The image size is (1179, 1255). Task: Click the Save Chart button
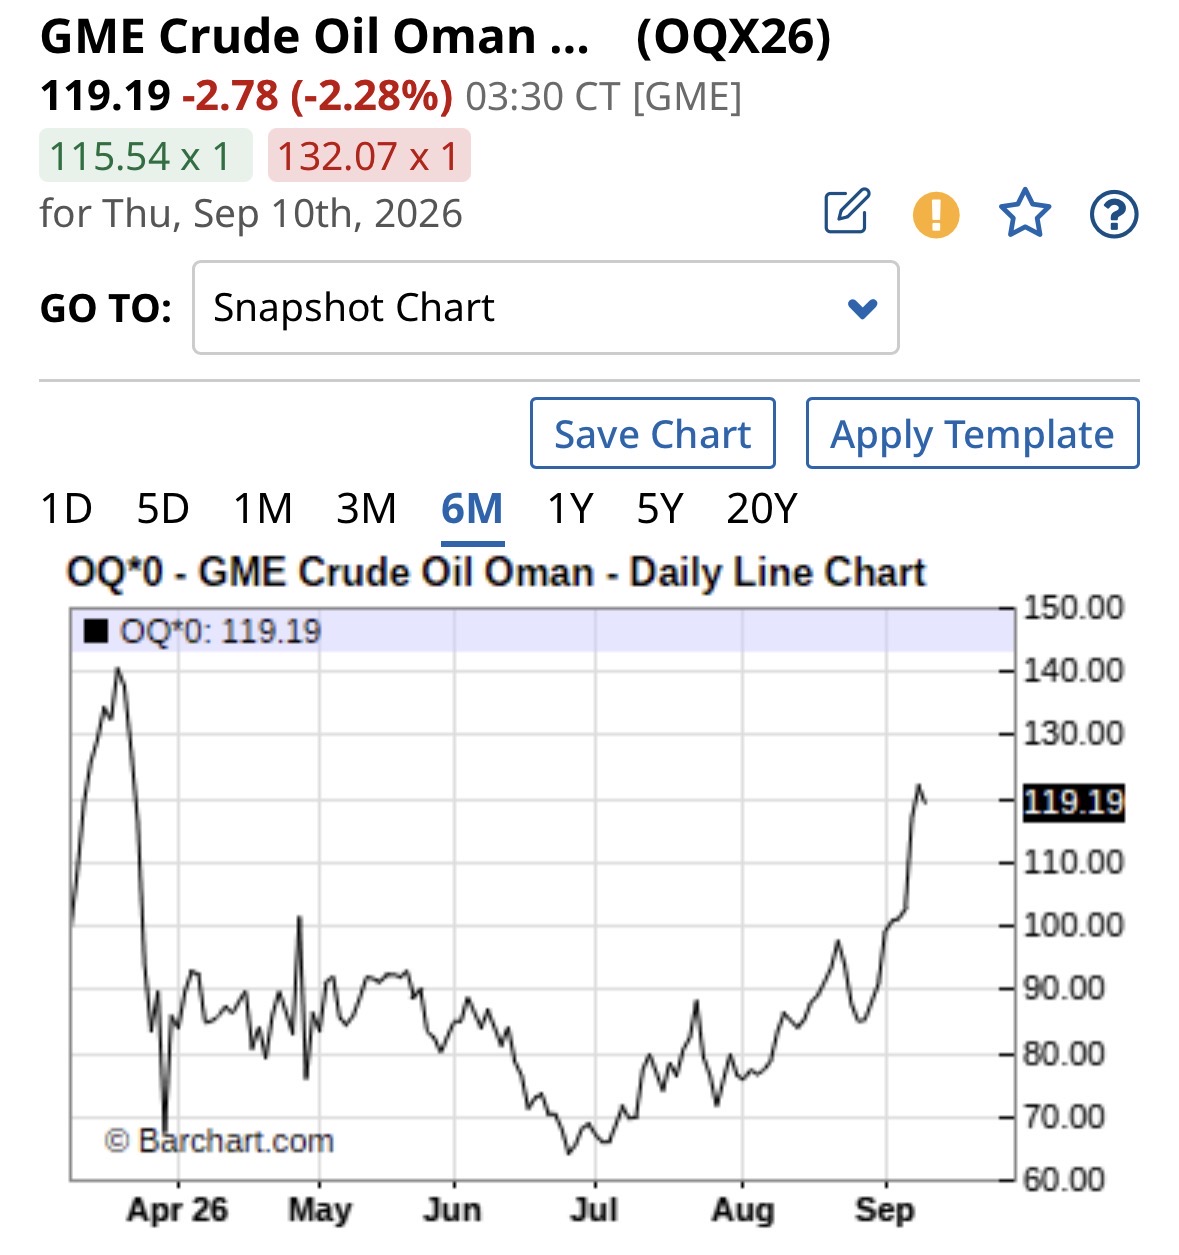coord(653,433)
